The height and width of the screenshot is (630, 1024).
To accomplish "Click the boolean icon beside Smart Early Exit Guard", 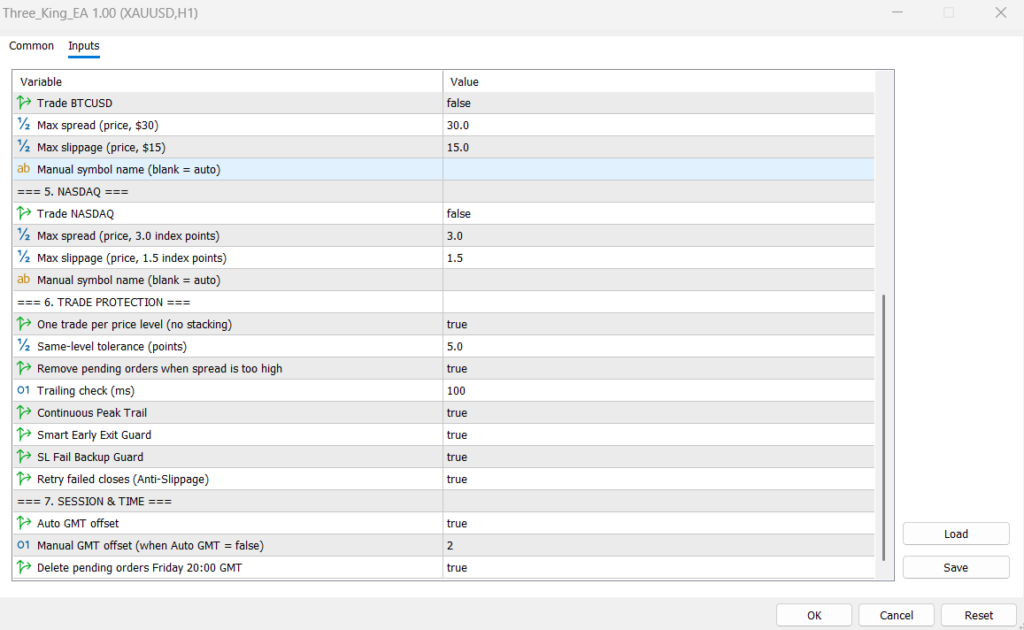I will [24, 435].
